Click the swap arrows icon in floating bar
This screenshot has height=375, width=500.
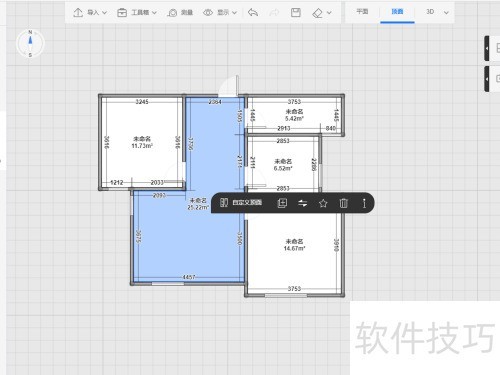(302, 203)
